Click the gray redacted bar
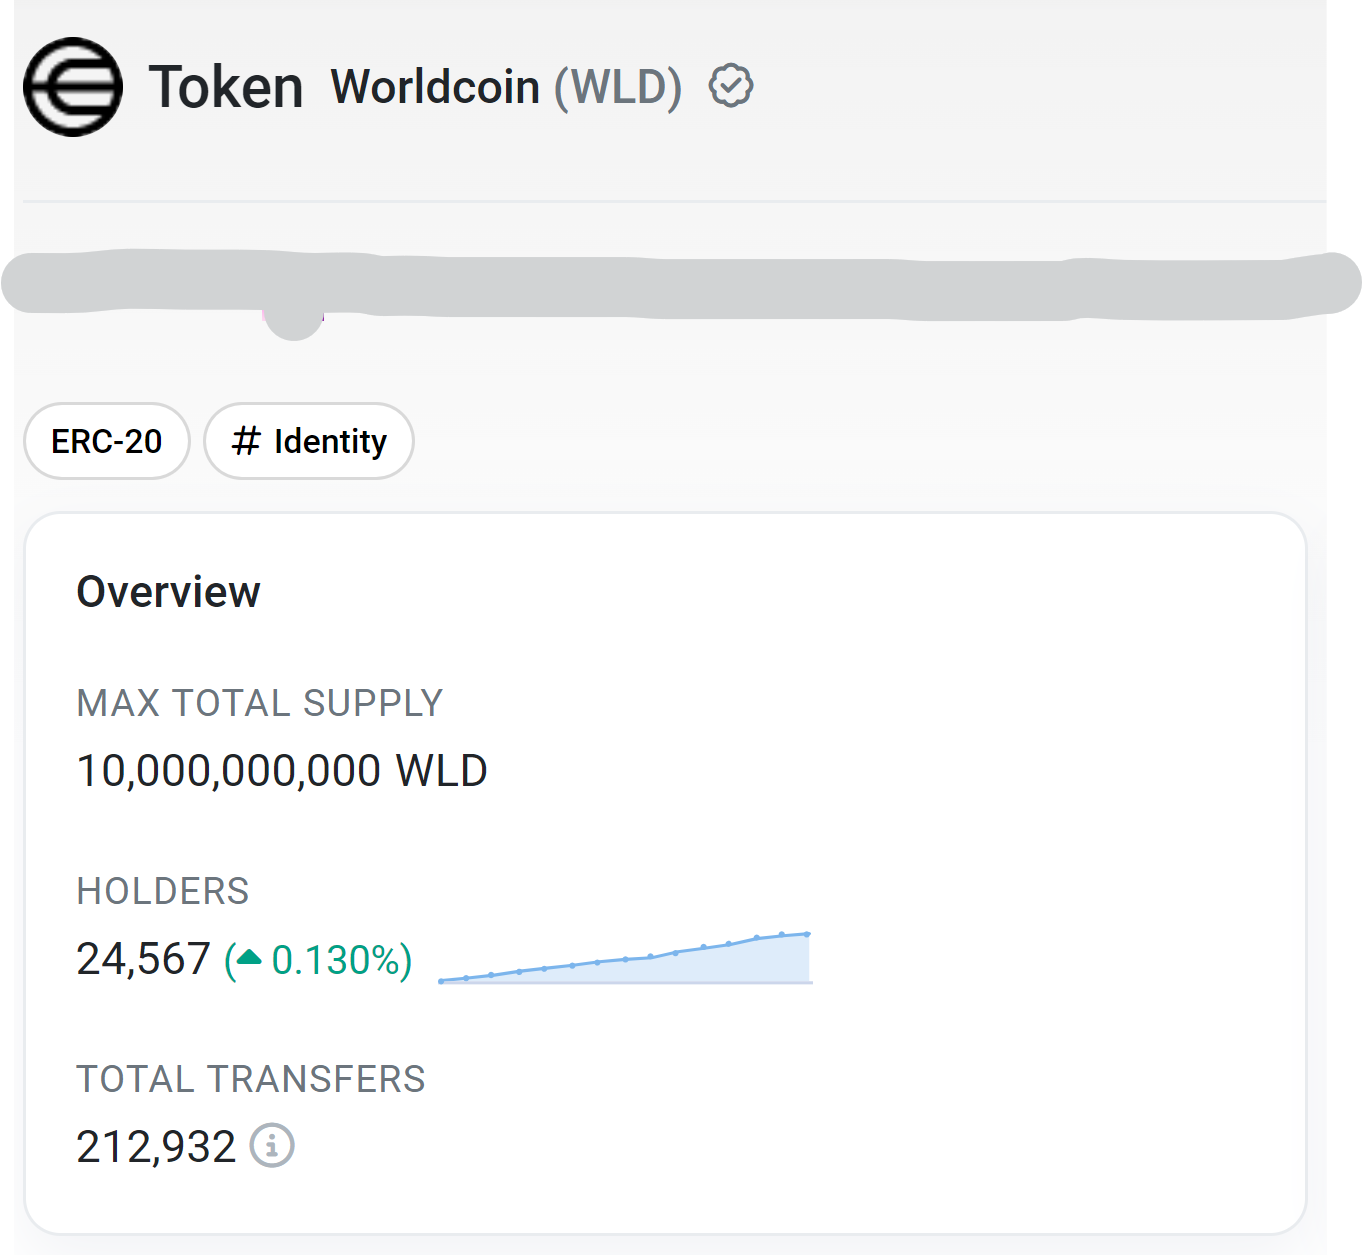The height and width of the screenshot is (1255, 1363). 680,287
